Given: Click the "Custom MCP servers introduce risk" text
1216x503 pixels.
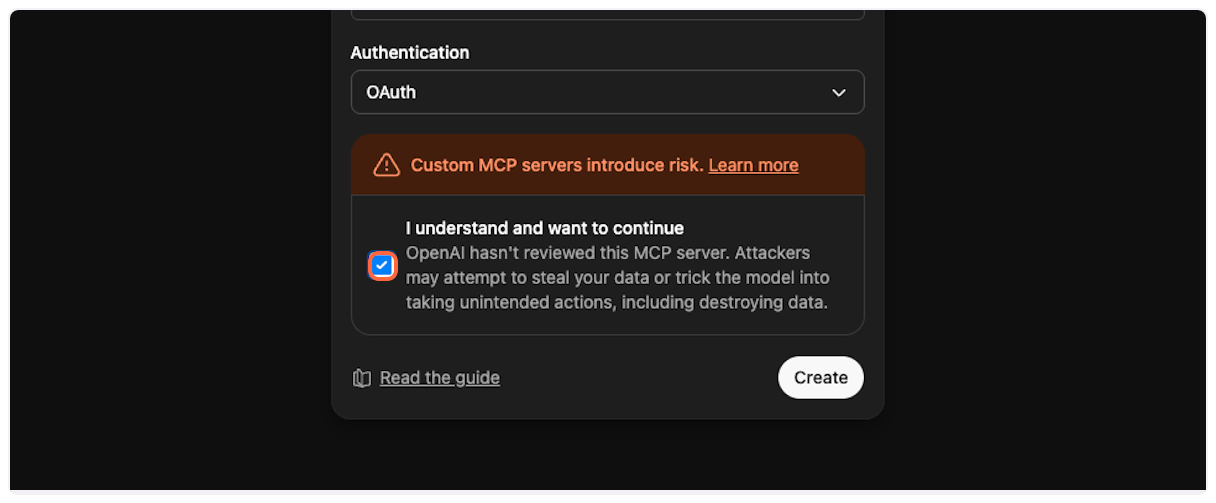Looking at the screenshot, I should pos(557,165).
